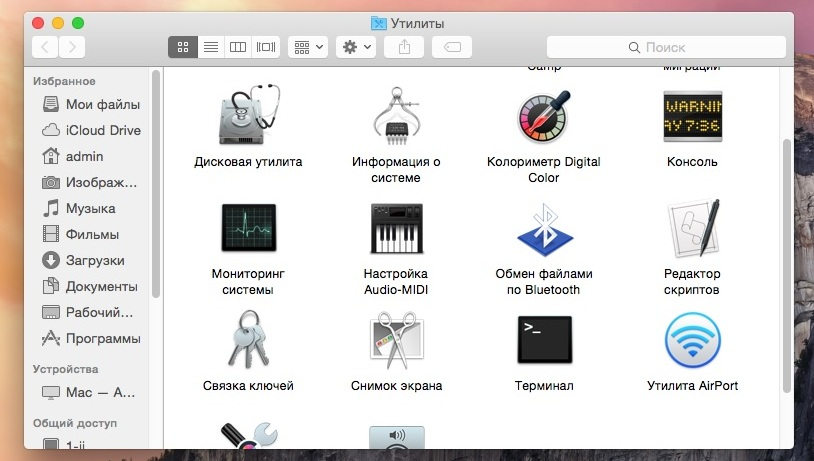The width and height of the screenshot is (814, 461).
Task: Open Информация о системе app icon
Action: click(x=397, y=116)
